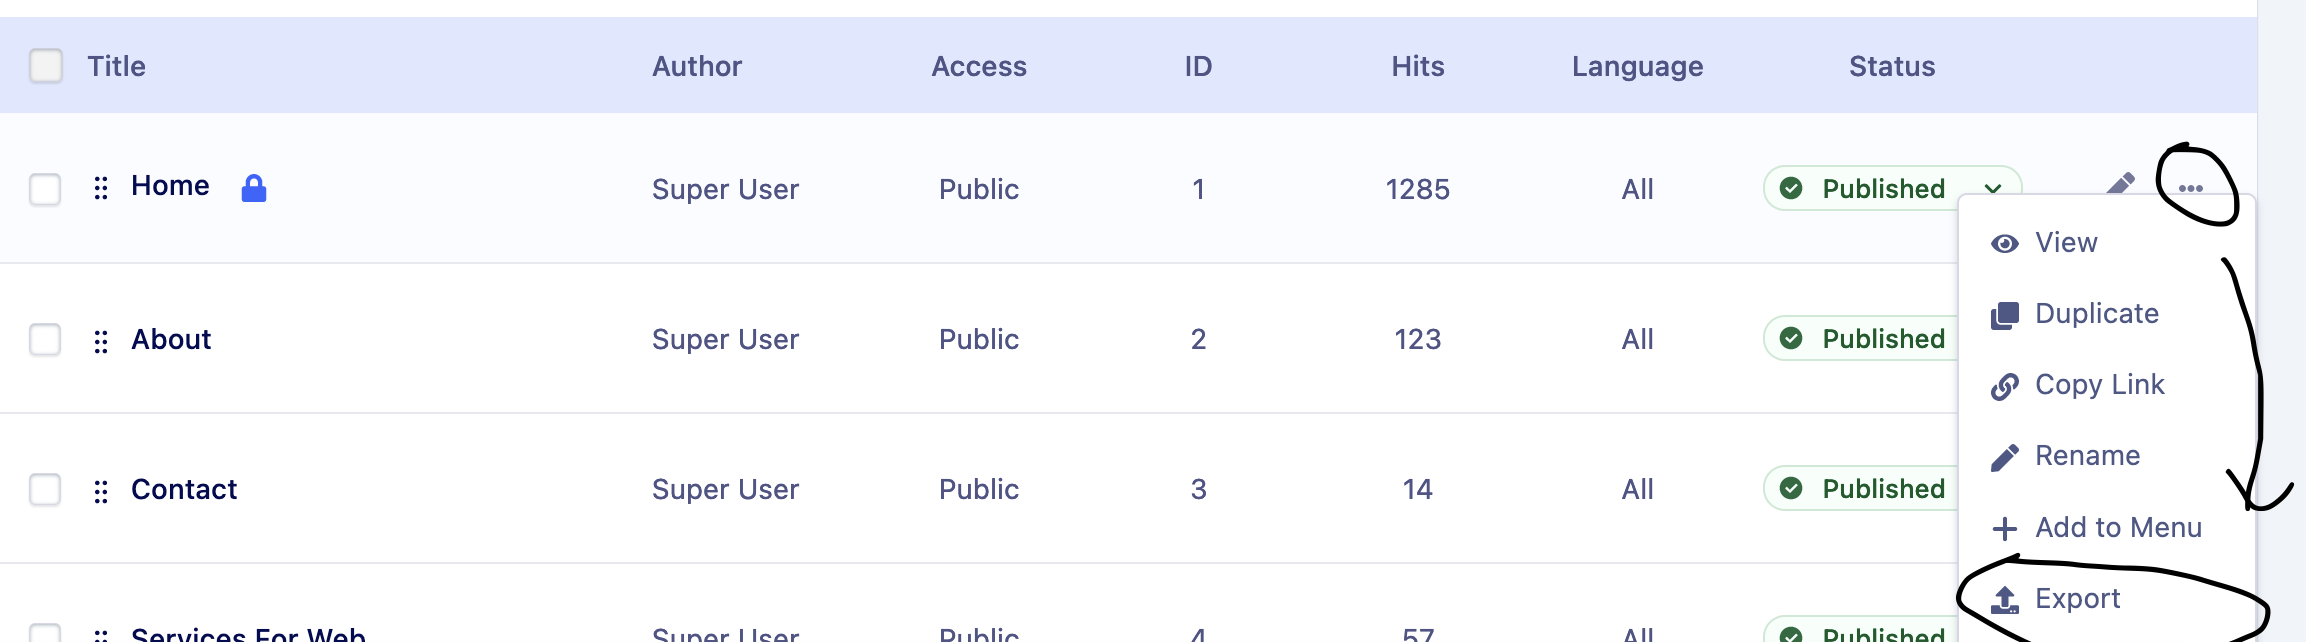
Task: Expand the Published status dropdown for Home
Action: (x=1992, y=189)
